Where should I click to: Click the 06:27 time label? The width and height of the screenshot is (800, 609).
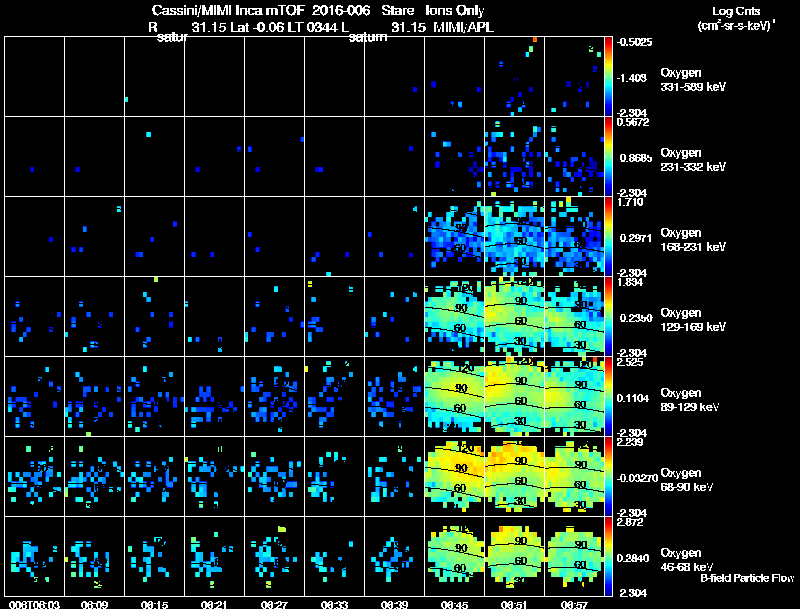[274, 604]
